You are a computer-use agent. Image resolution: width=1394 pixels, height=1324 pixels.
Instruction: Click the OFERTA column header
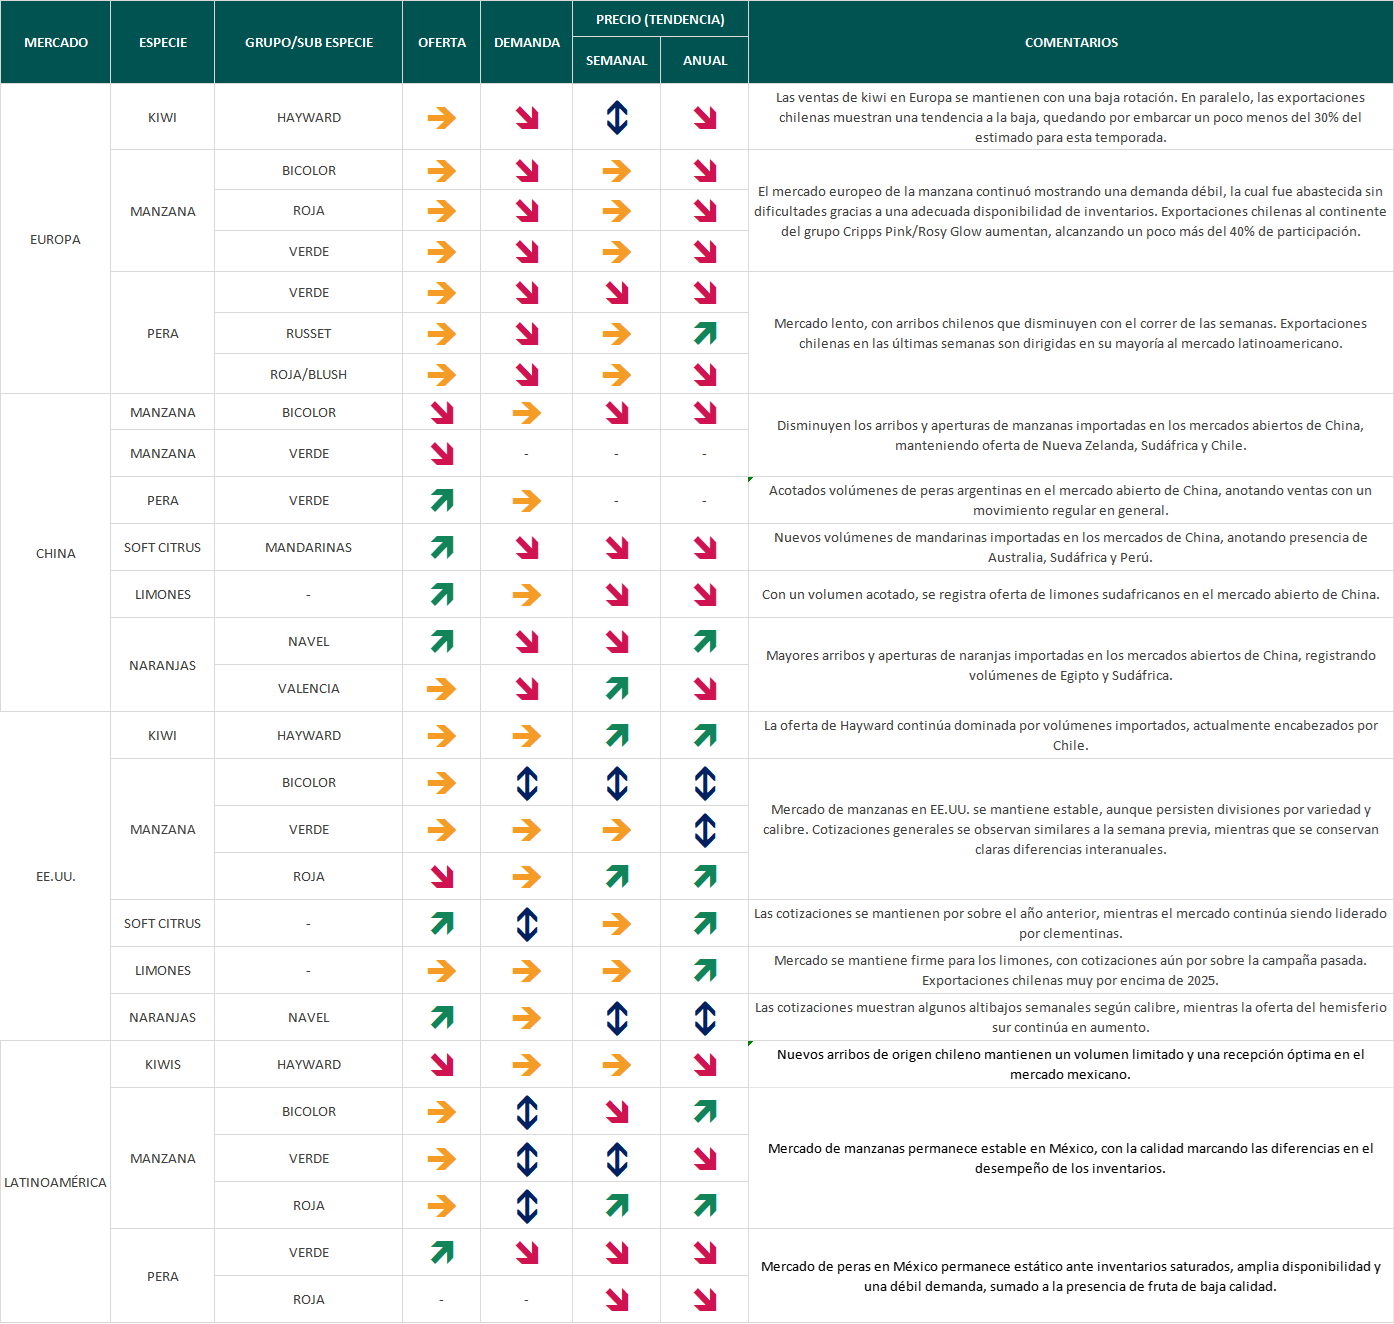(442, 42)
